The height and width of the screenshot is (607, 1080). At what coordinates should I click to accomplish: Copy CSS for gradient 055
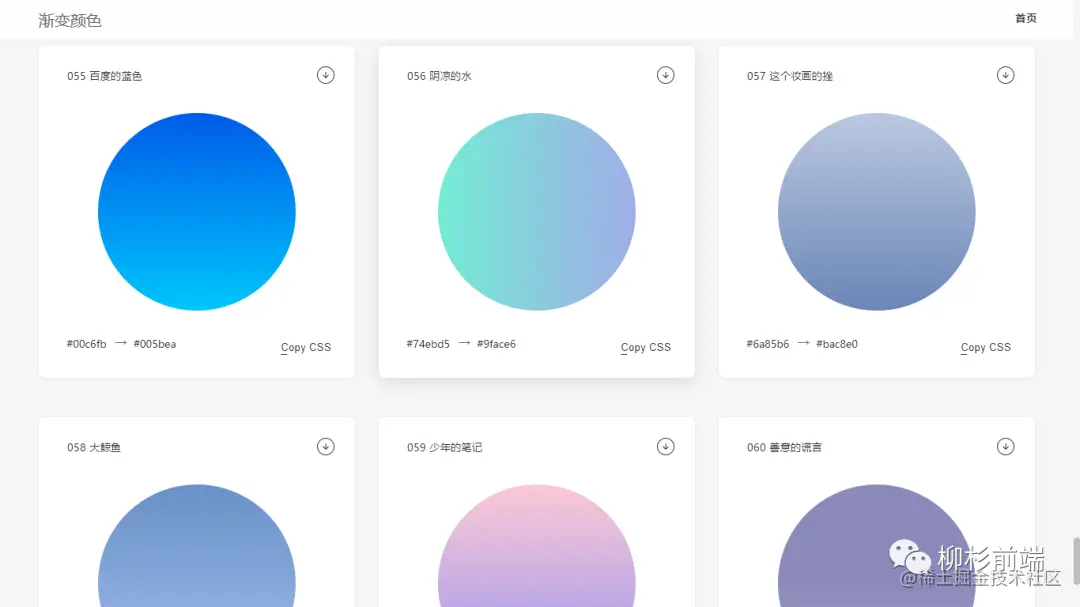tap(306, 347)
